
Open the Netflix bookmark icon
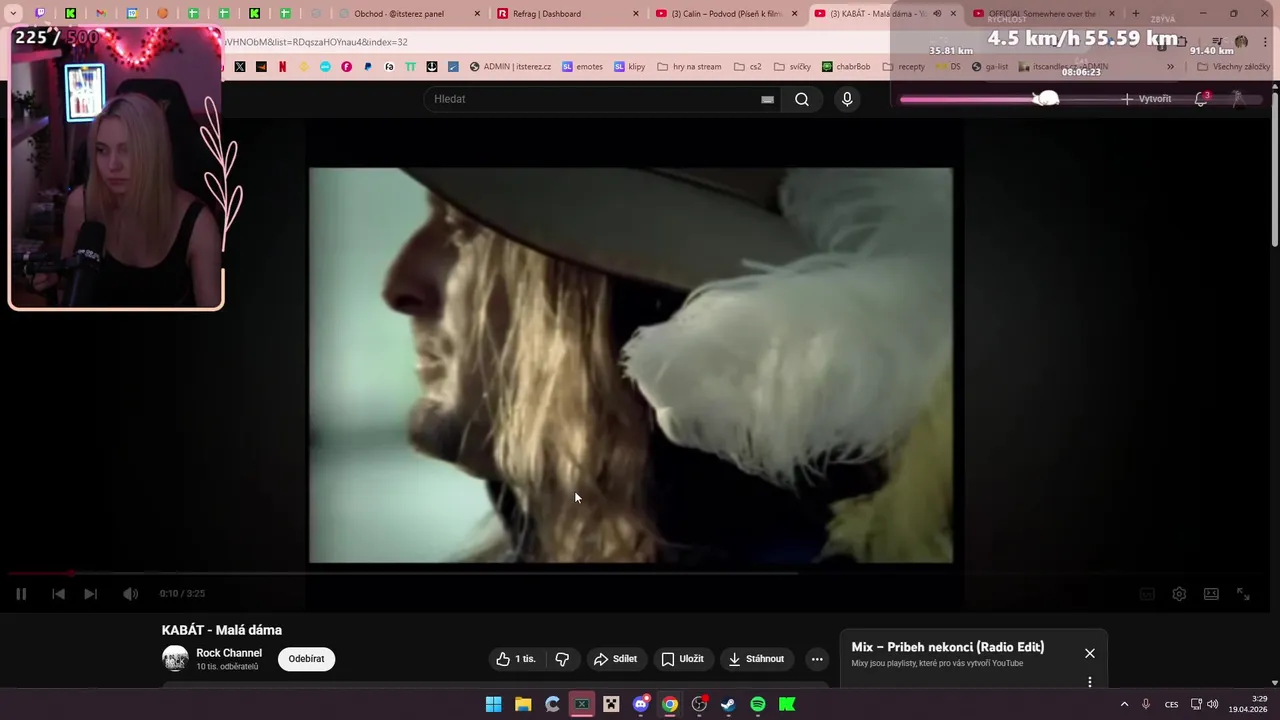[283, 67]
